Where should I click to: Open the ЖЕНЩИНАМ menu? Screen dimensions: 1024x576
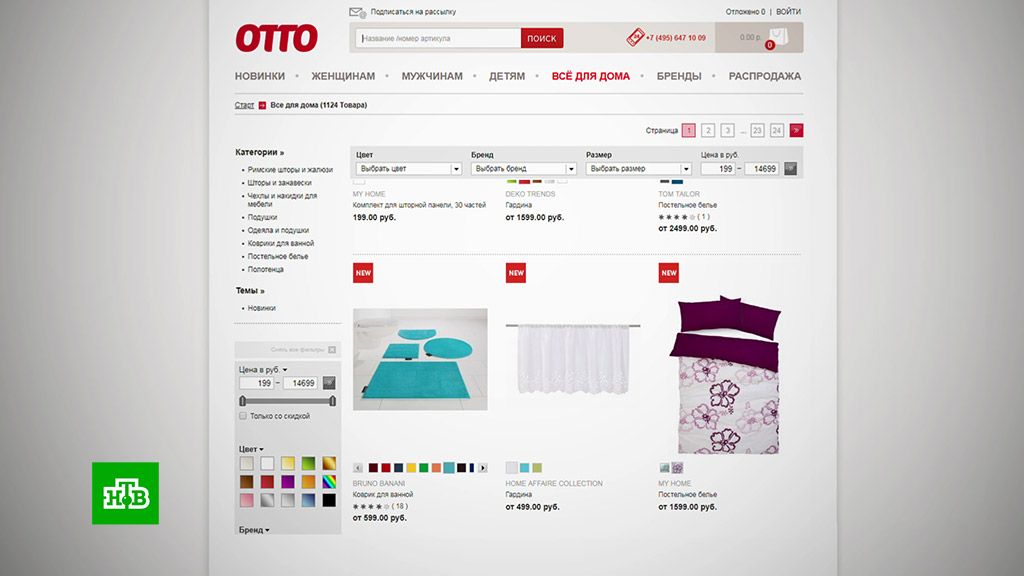[343, 76]
